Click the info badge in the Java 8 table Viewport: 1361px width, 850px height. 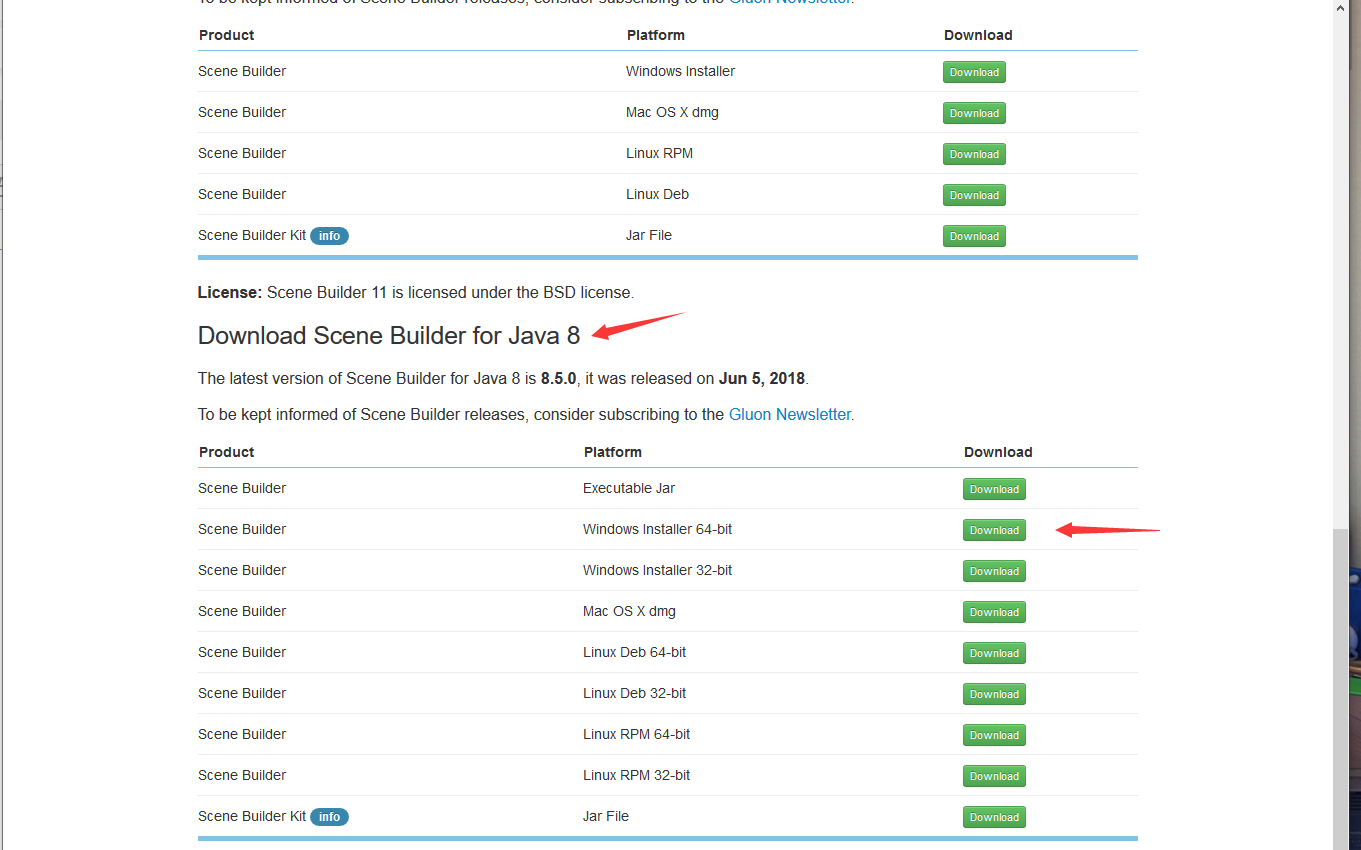coord(329,816)
